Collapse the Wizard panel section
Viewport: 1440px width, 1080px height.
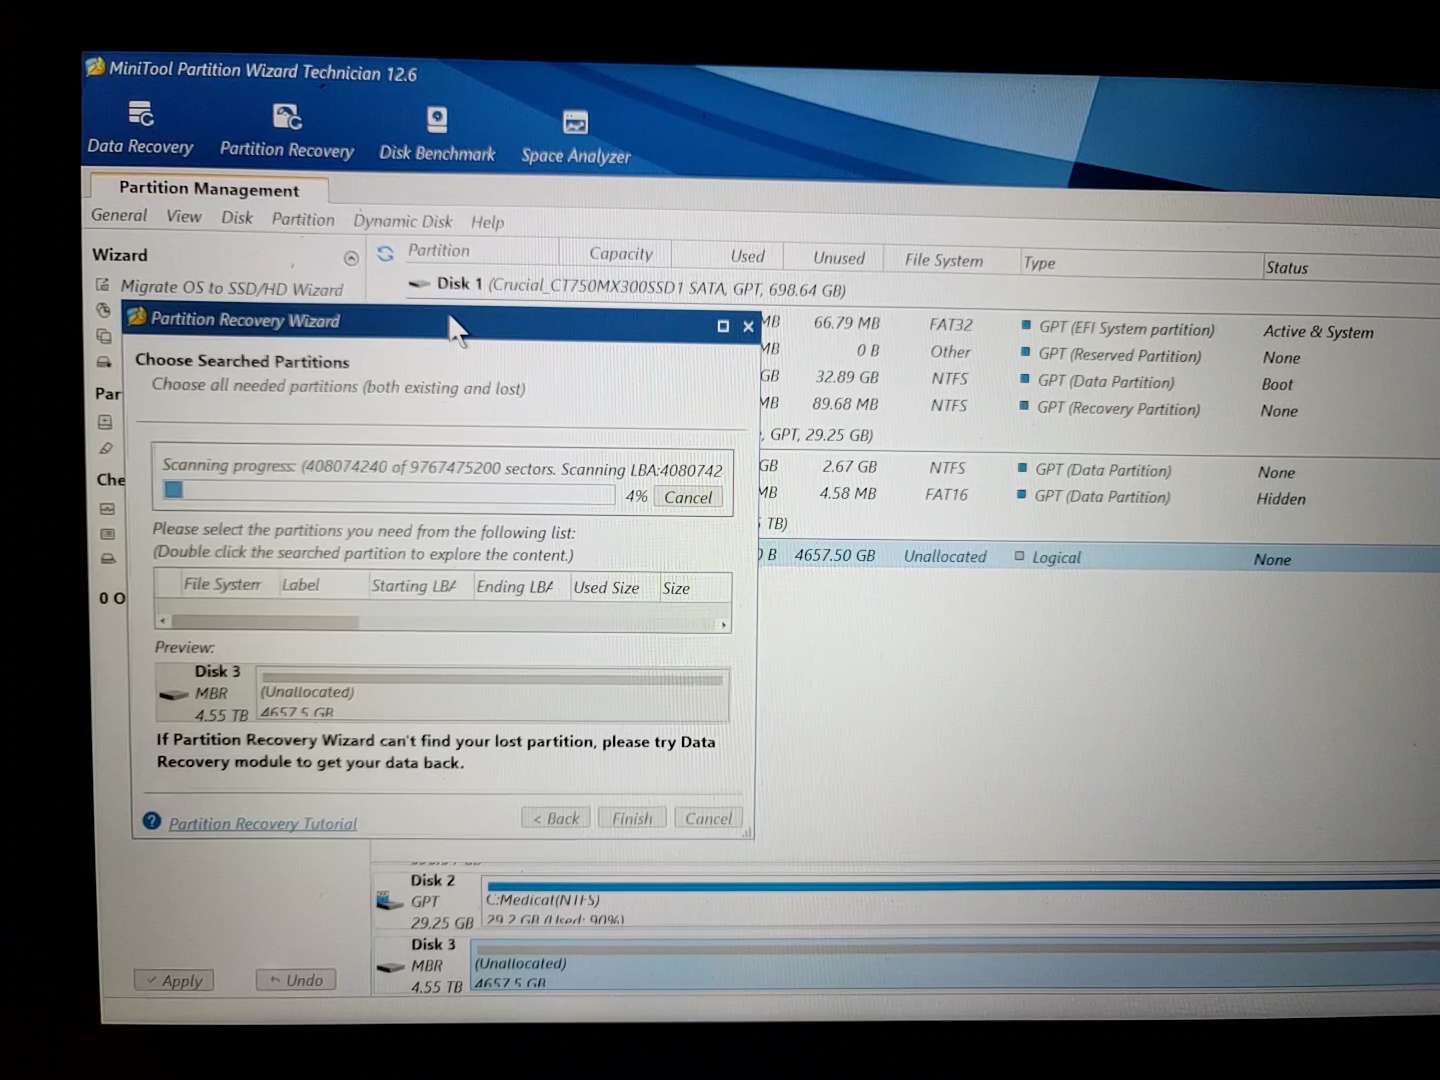coord(351,258)
